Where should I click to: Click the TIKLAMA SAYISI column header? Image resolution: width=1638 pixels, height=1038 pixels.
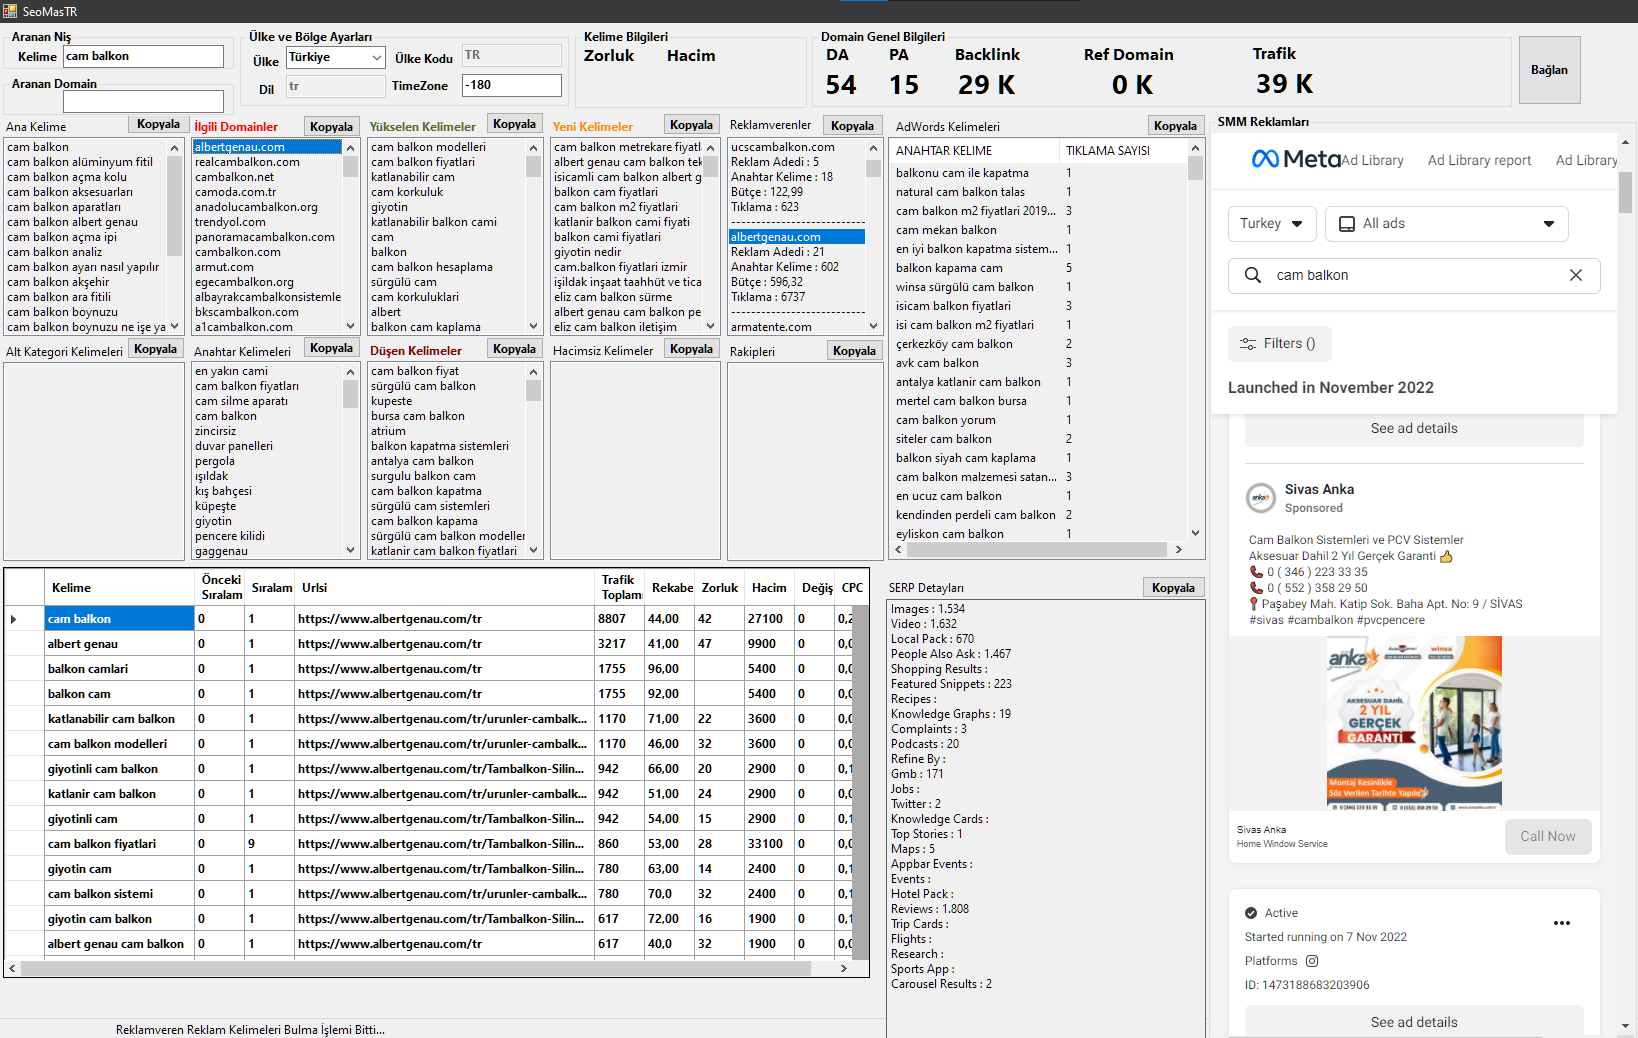(x=1123, y=151)
